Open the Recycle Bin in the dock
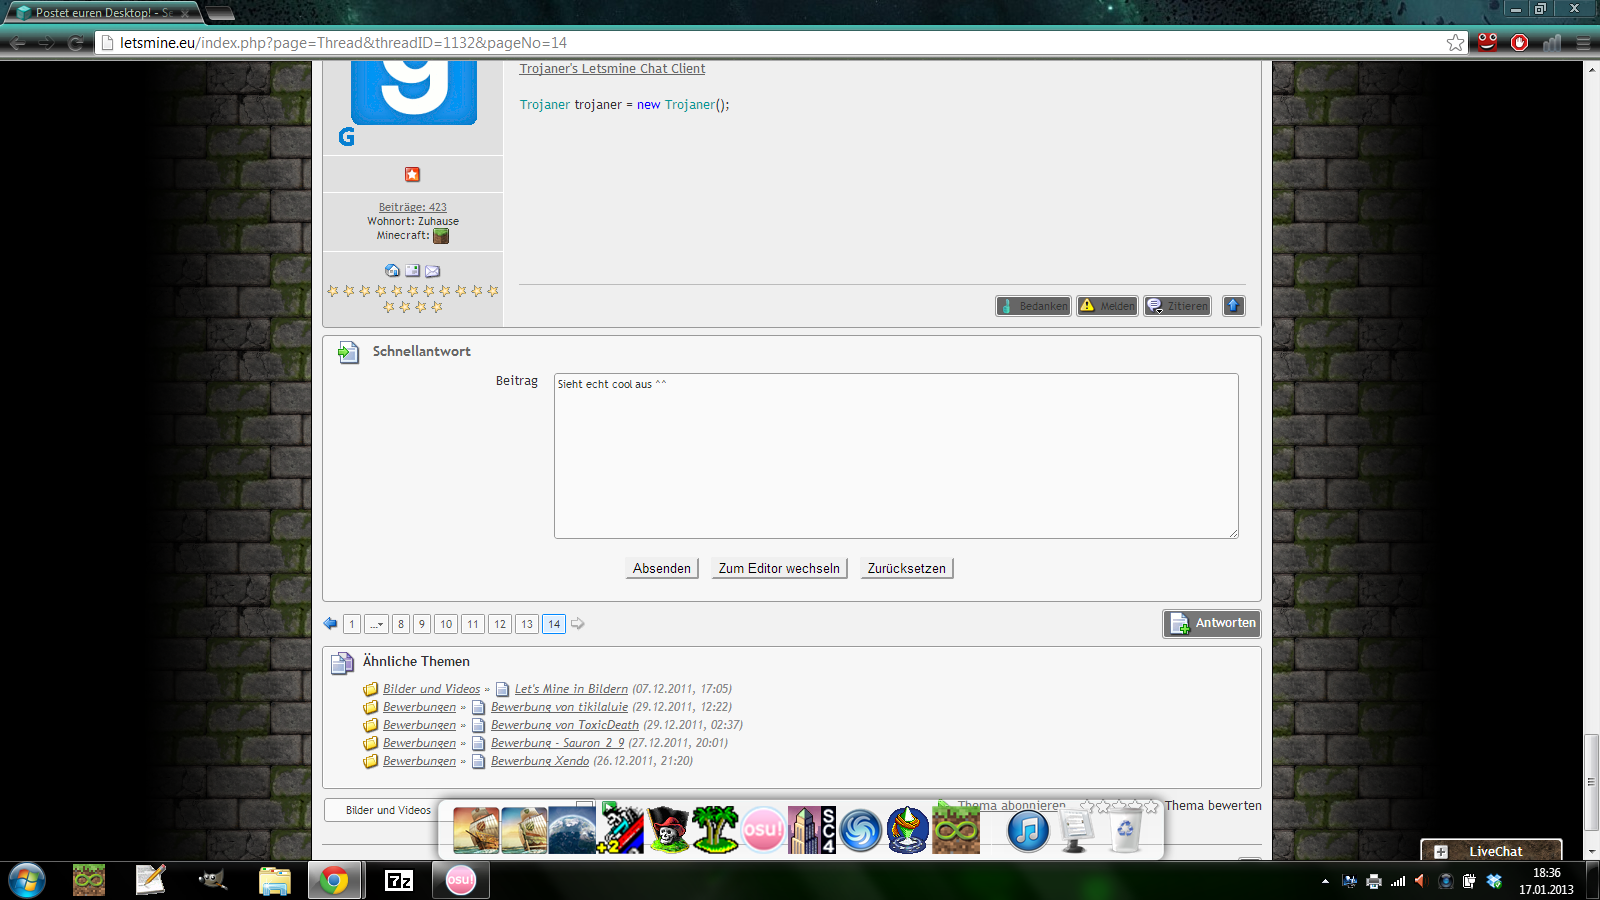This screenshot has height=900, width=1600. 1125,830
